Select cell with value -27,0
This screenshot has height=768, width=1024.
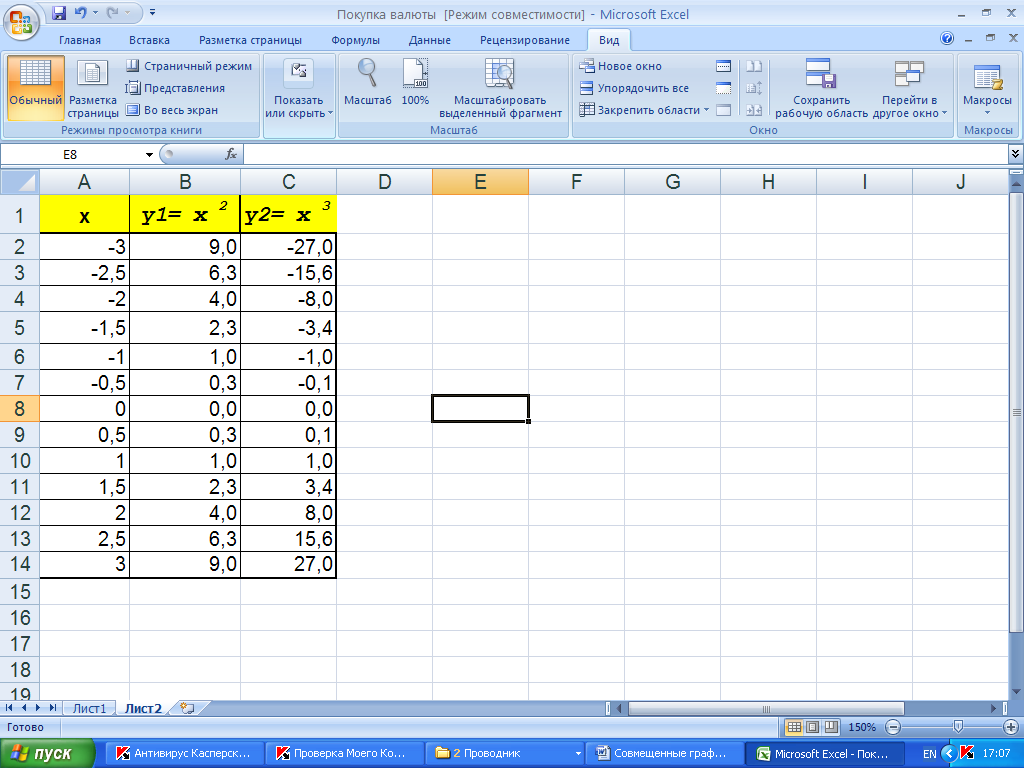(288, 247)
